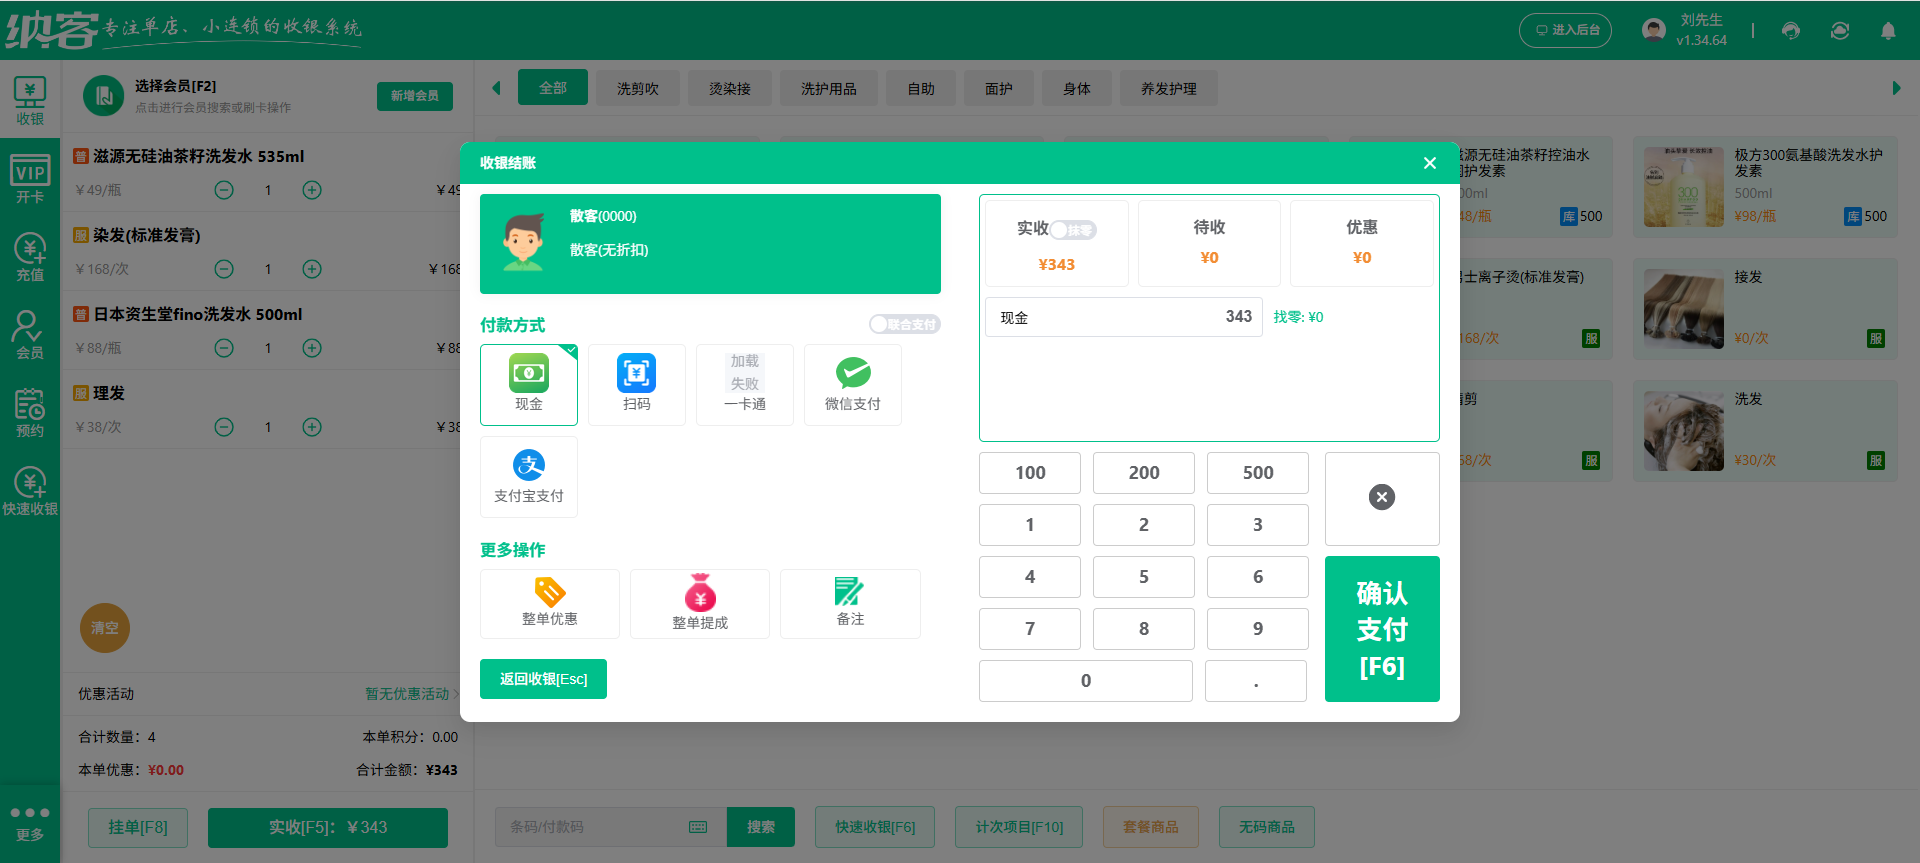Close the 收银结账 checkout dialog

coord(1430,163)
